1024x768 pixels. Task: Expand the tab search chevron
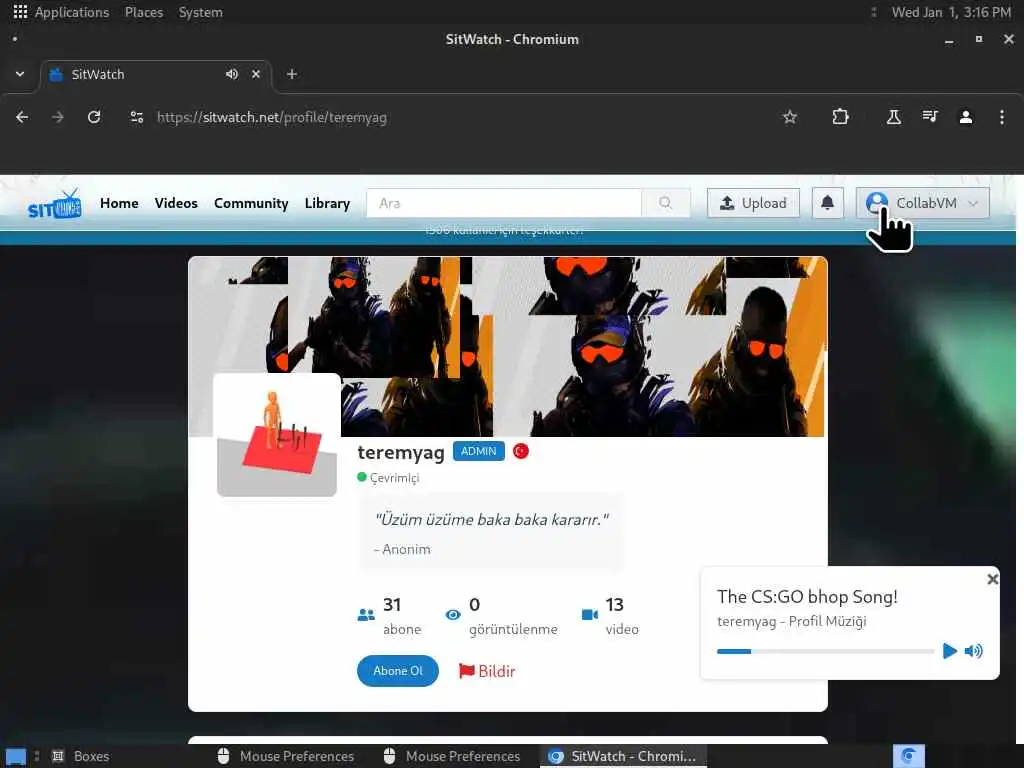point(20,74)
